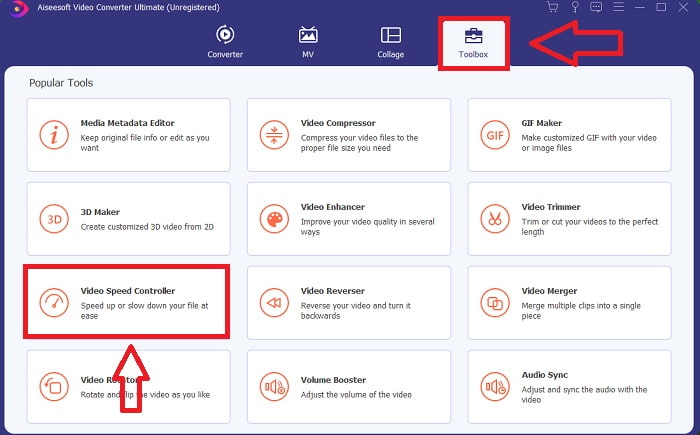700x435 pixels.
Task: Click the Video Enhancer palette icon
Action: (x=273, y=218)
